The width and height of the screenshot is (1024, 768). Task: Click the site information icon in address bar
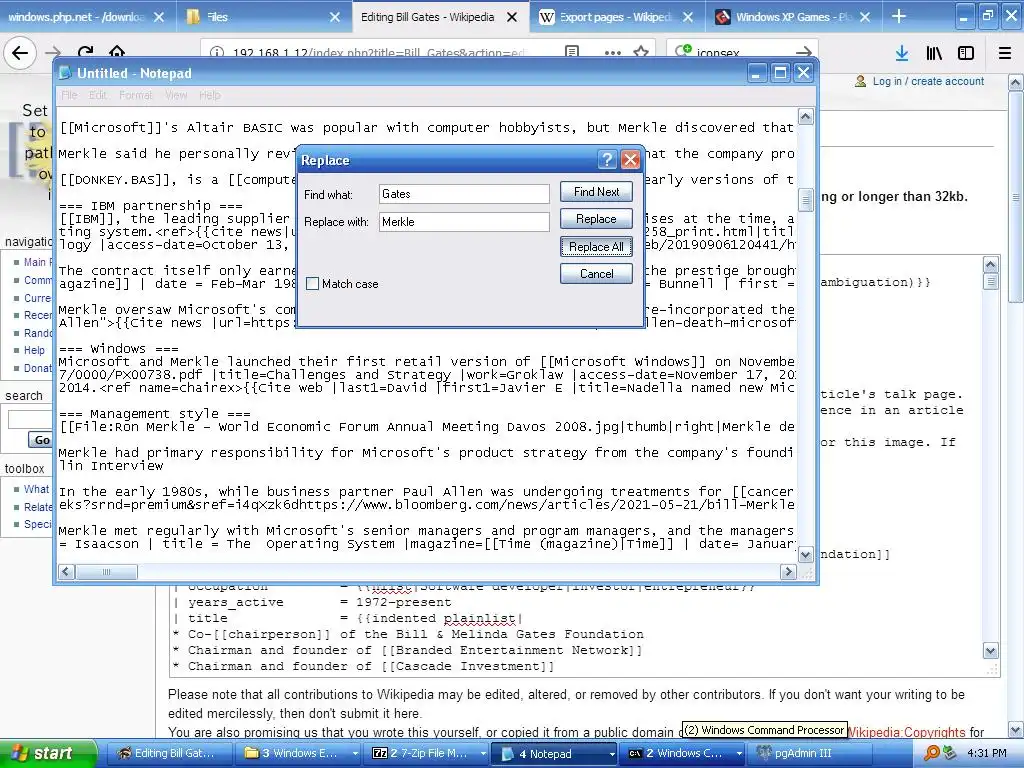pyautogui.click(x=217, y=52)
